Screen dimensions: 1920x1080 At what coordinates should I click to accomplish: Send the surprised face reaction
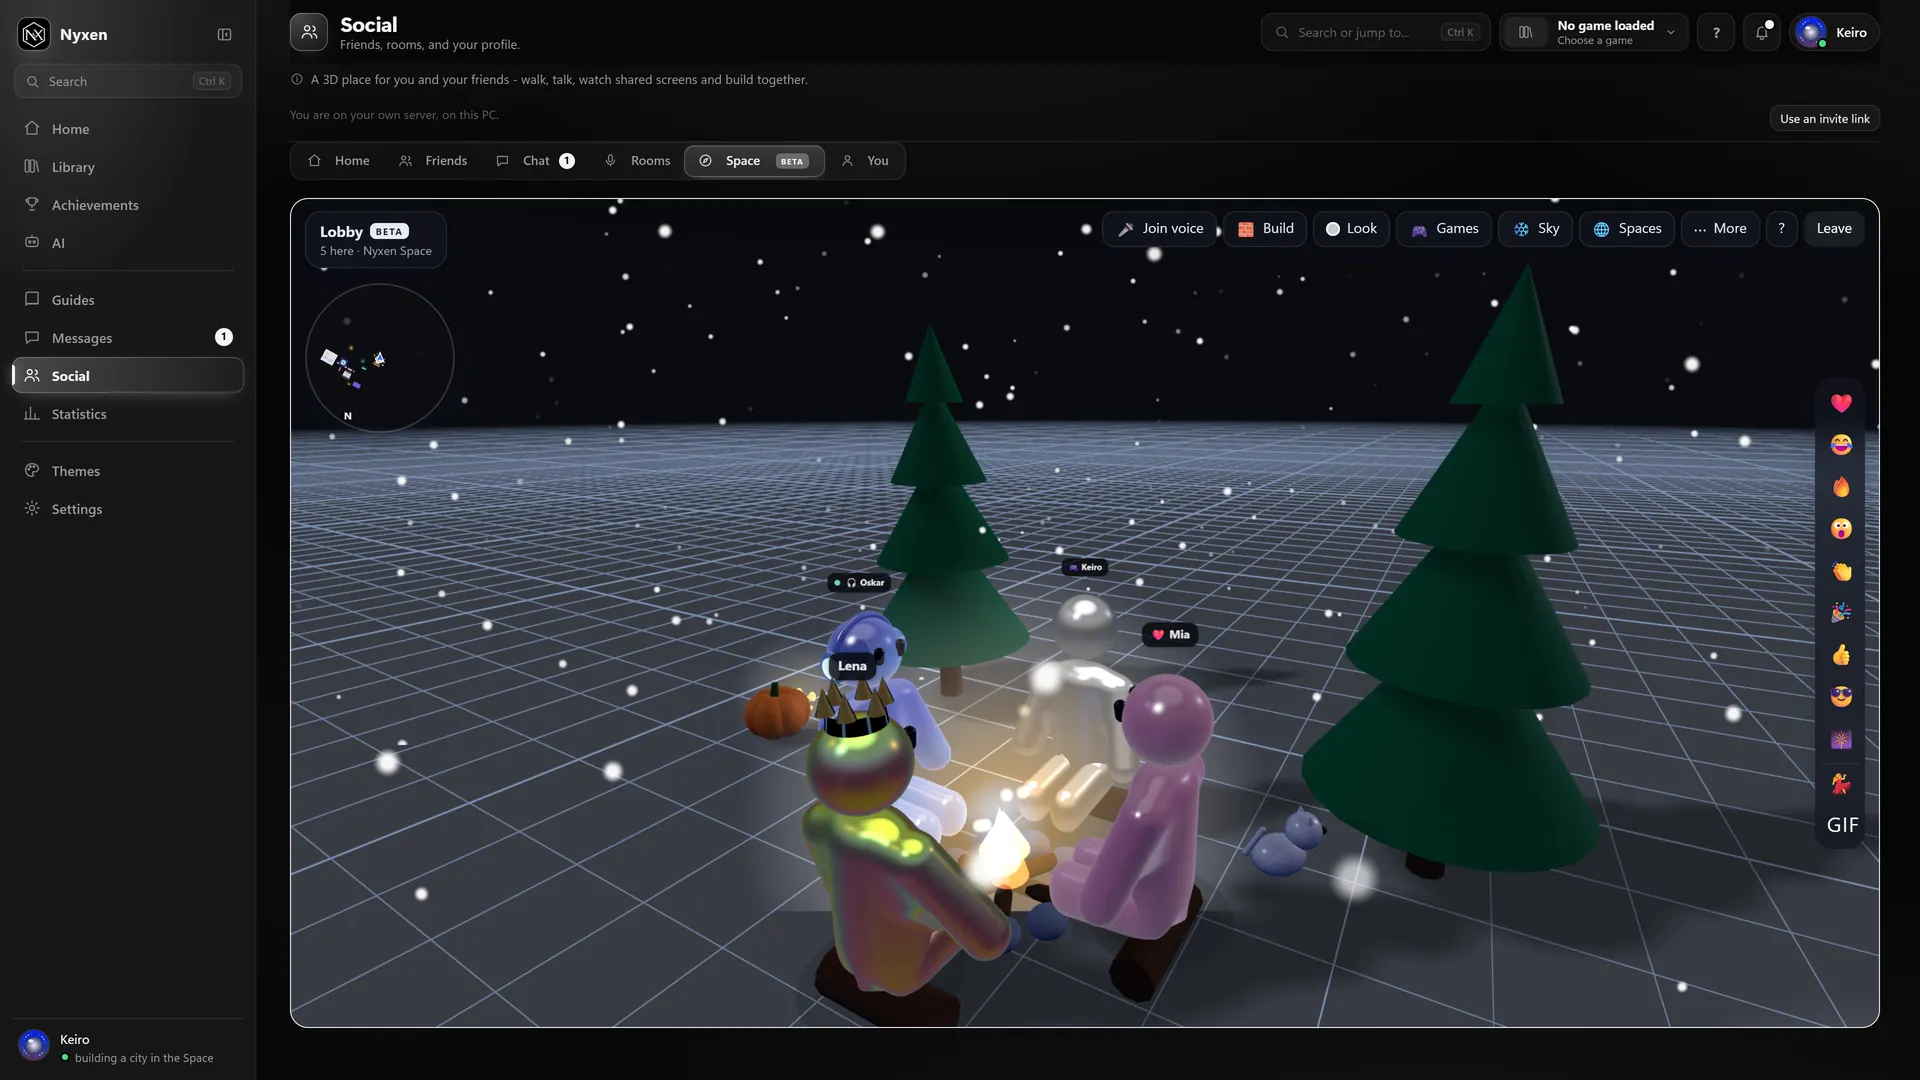pos(1841,529)
